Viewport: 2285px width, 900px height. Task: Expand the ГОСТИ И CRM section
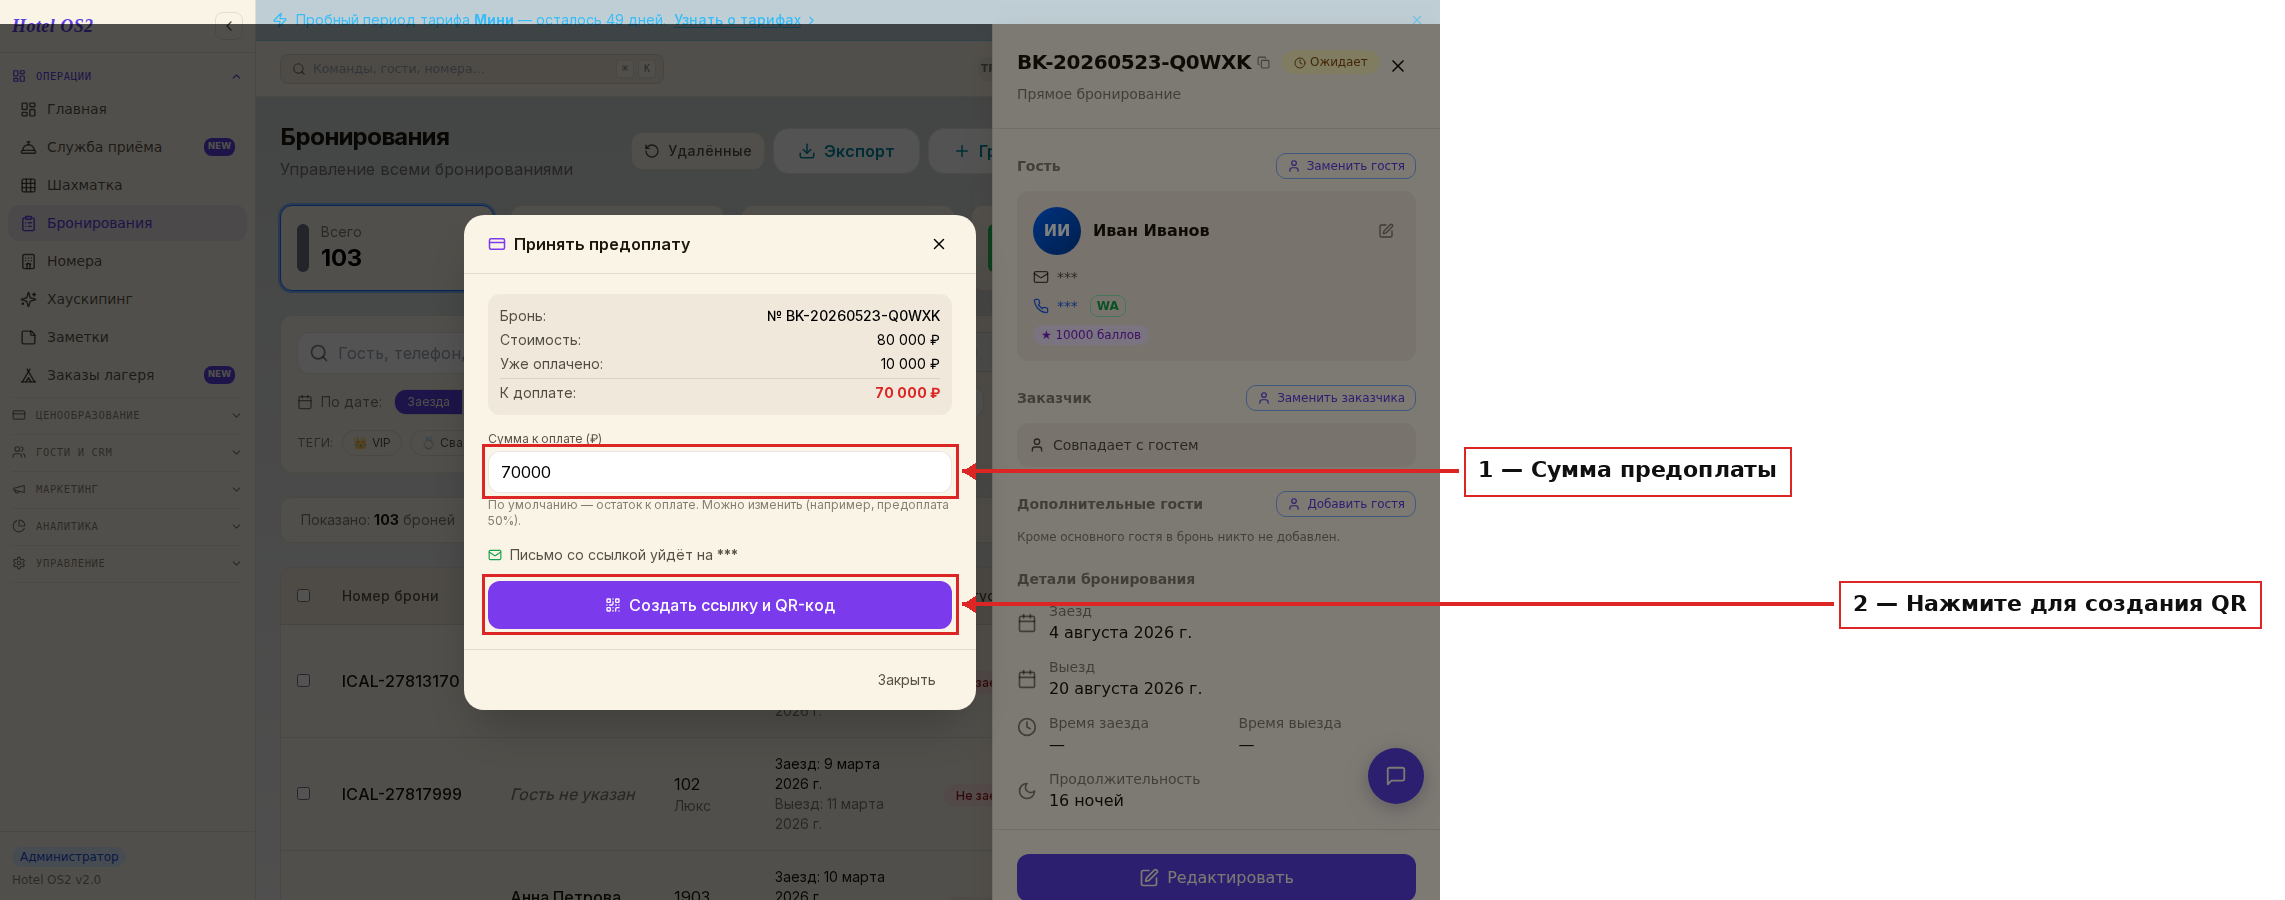[x=127, y=452]
